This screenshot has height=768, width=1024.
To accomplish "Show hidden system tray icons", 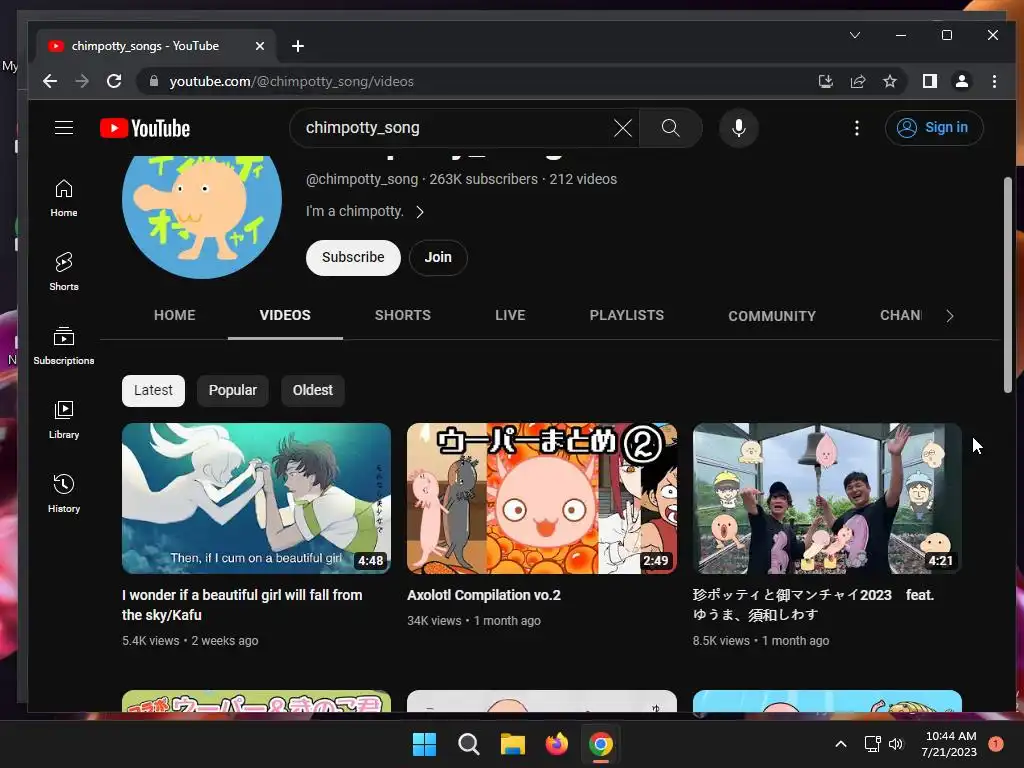I will click(841, 744).
